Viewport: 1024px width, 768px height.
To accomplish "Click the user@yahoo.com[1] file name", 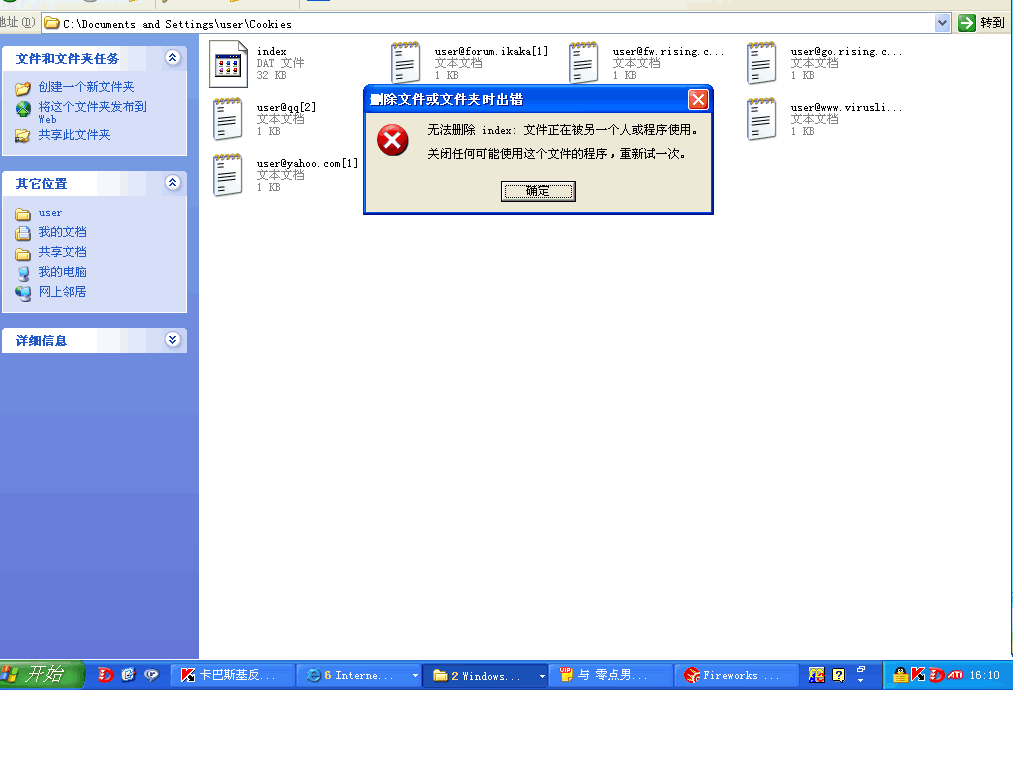I will (x=307, y=163).
